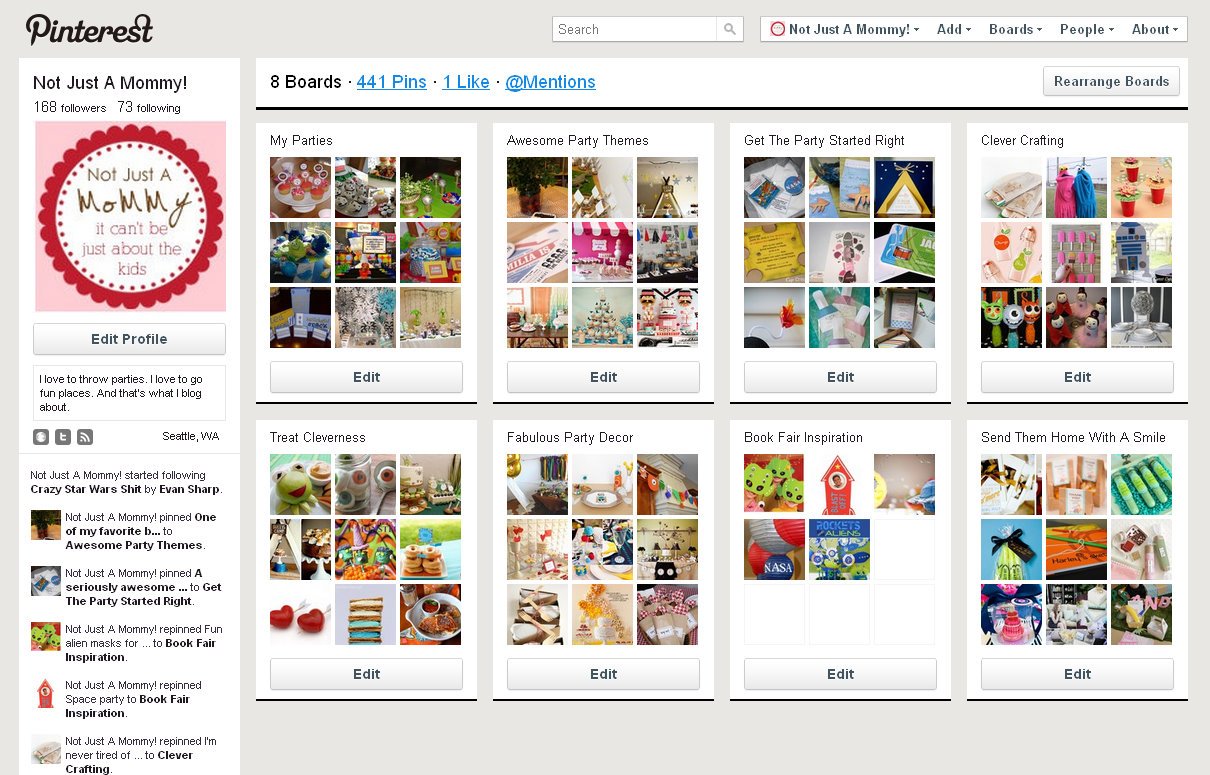The height and width of the screenshot is (775, 1210).
Task: Expand the People dropdown menu
Action: click(x=1087, y=29)
